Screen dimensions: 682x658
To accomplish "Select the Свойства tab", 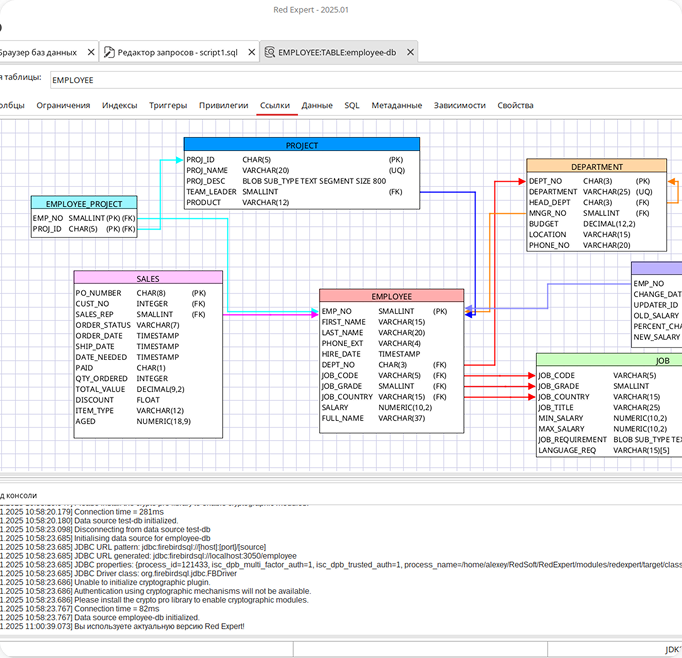I will pyautogui.click(x=515, y=105).
